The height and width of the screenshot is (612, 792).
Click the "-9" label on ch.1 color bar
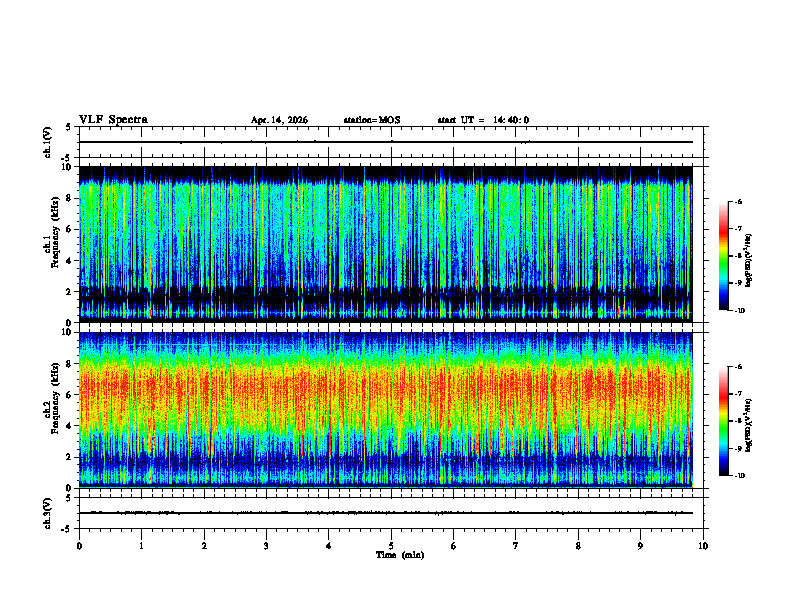(x=738, y=283)
